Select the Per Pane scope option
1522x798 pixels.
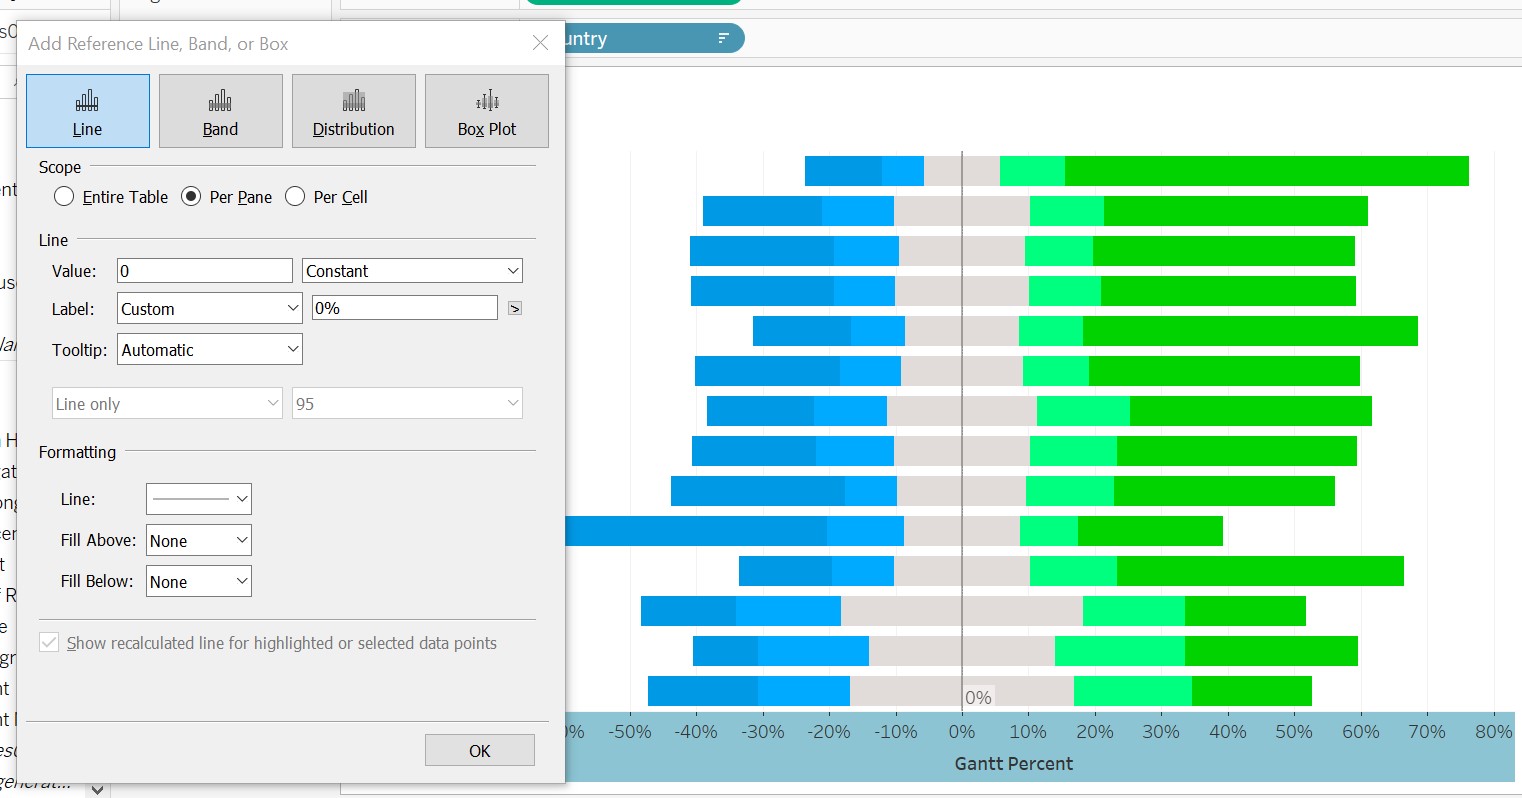[191, 197]
